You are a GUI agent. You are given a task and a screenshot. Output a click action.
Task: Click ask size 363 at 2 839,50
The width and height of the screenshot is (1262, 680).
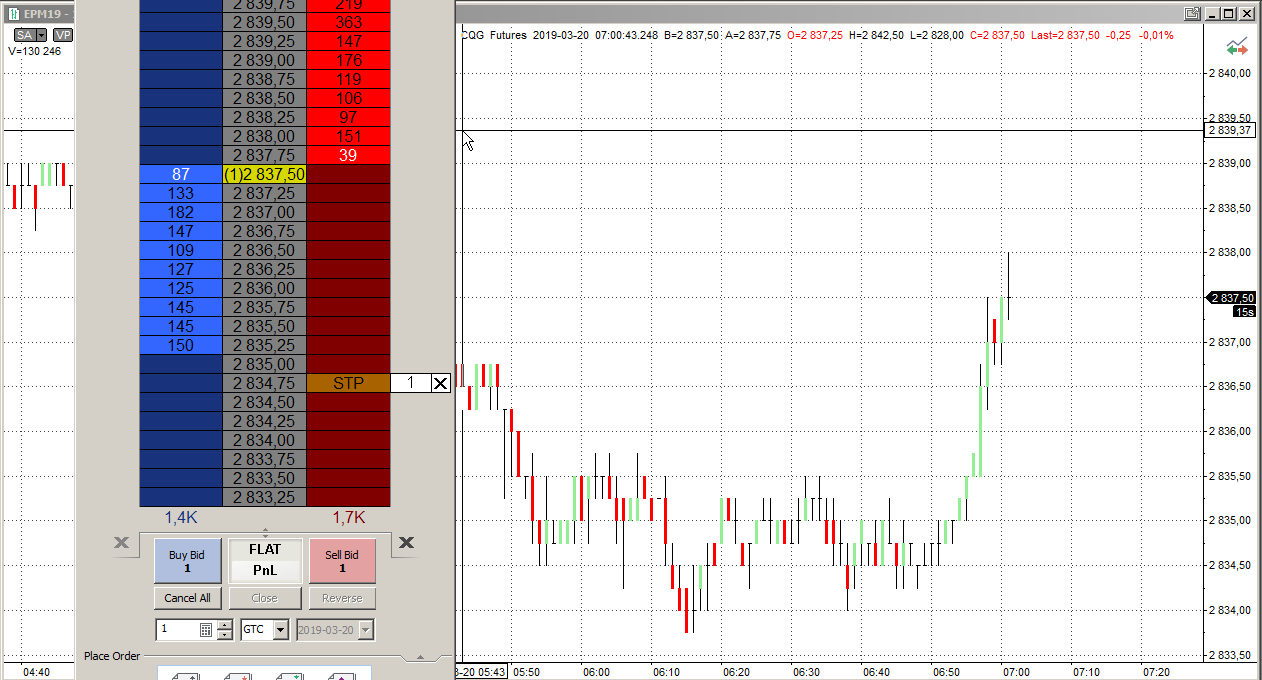click(348, 22)
